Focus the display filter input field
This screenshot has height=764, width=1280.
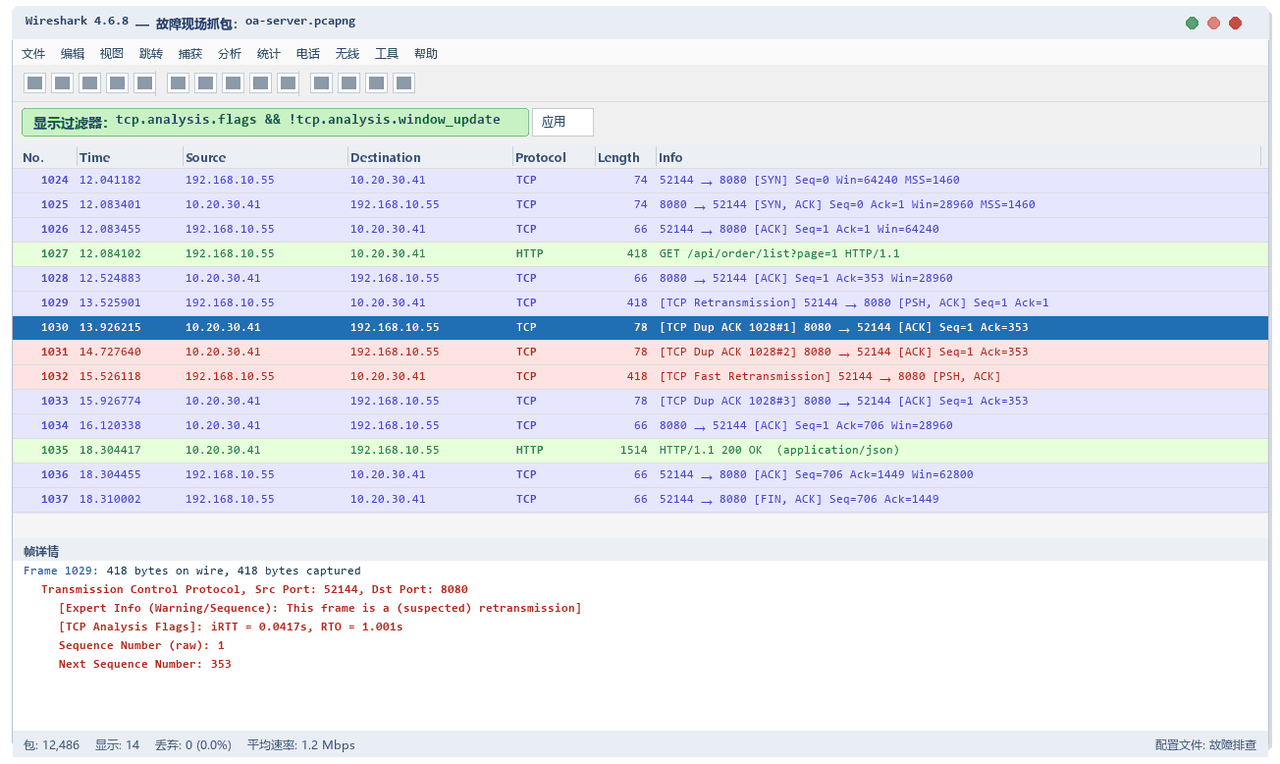pyautogui.click(x=275, y=122)
